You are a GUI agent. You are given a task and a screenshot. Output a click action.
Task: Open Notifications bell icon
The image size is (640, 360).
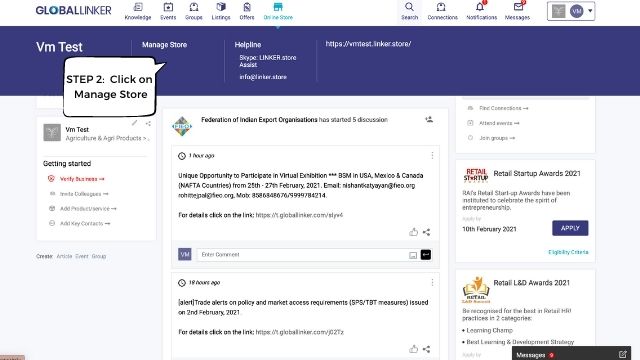[480, 7]
